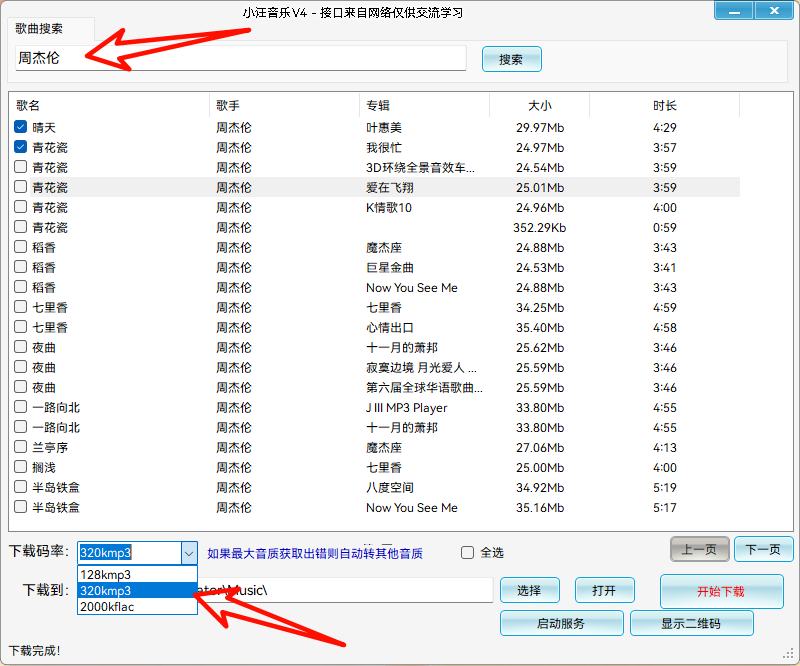Uncheck the checked 青花瓷 song checkbox
The height and width of the screenshot is (666, 800).
[21, 148]
